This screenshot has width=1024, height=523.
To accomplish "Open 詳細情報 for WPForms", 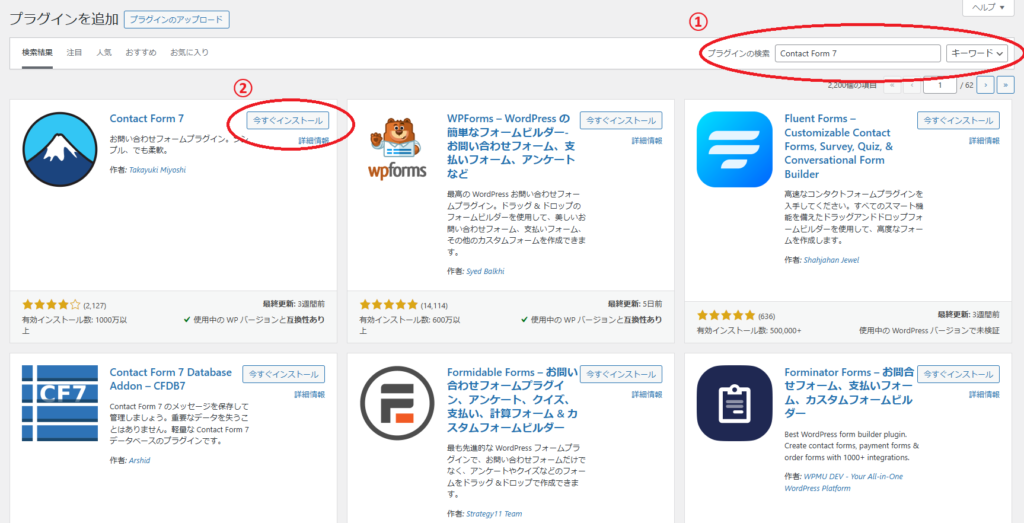I will [x=647, y=140].
